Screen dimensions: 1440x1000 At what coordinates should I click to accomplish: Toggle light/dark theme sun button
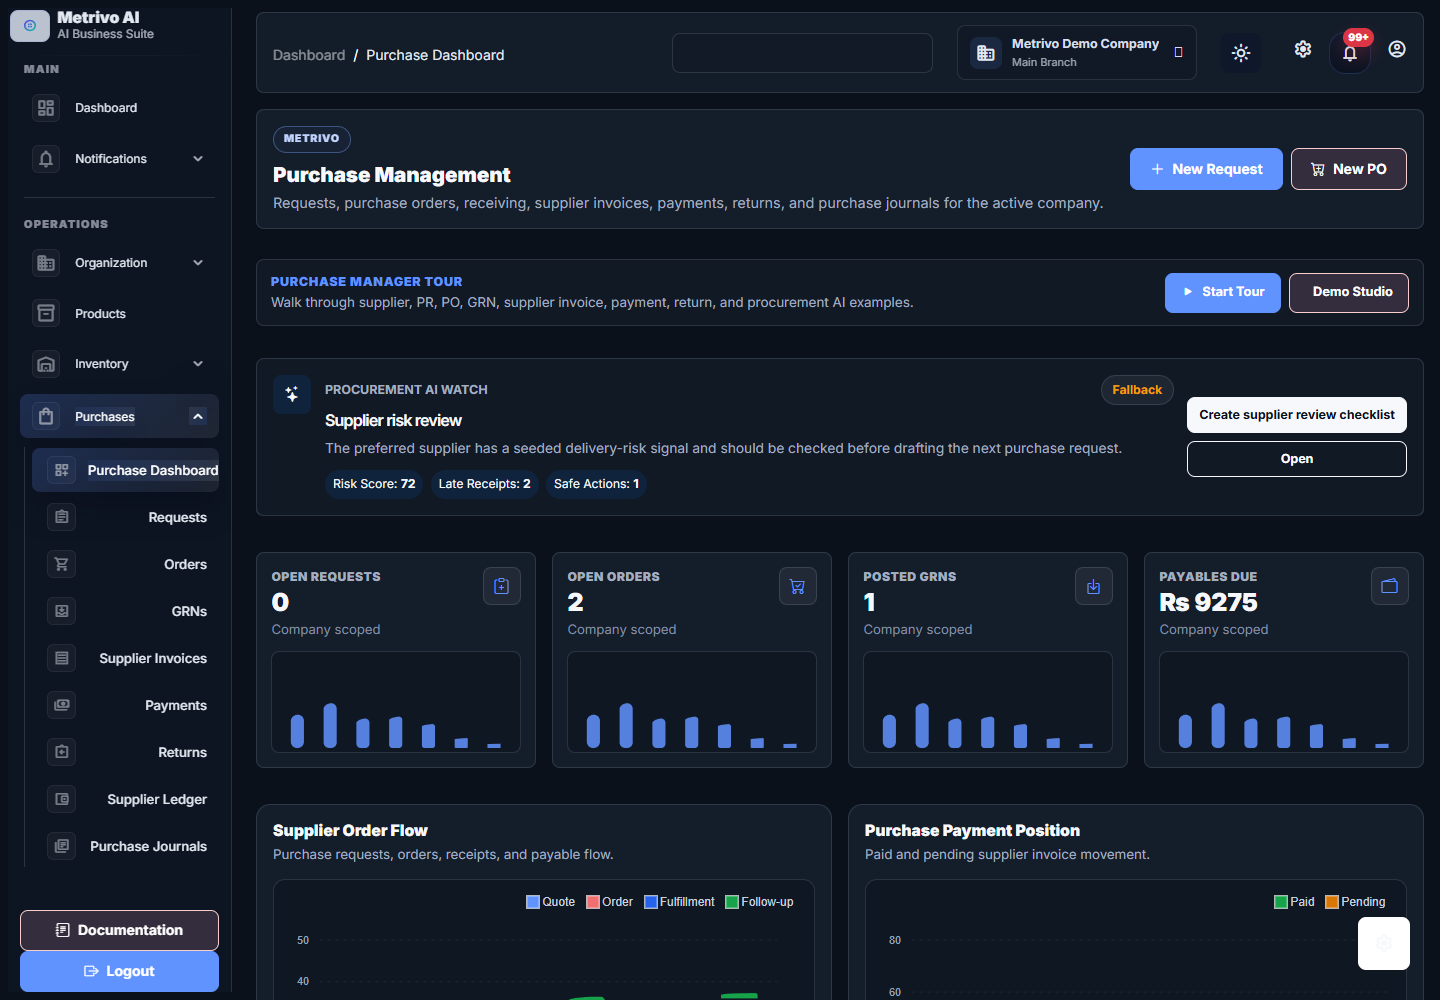tap(1241, 53)
